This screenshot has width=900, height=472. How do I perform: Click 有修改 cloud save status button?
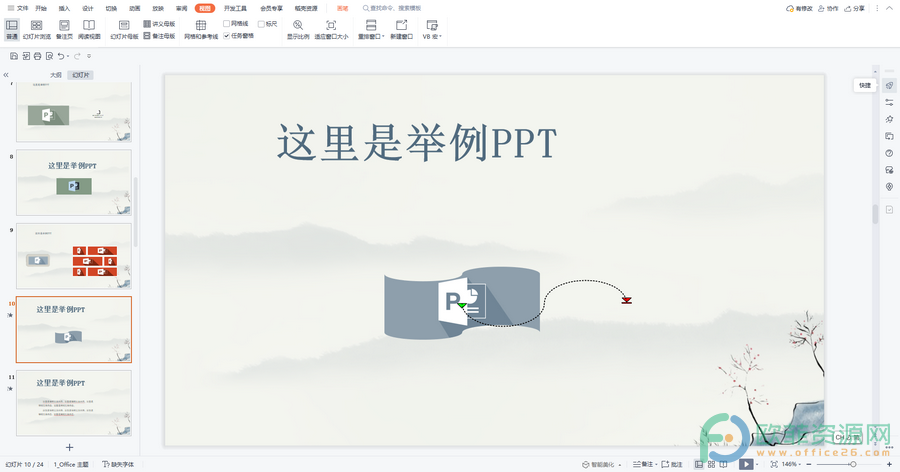799,8
